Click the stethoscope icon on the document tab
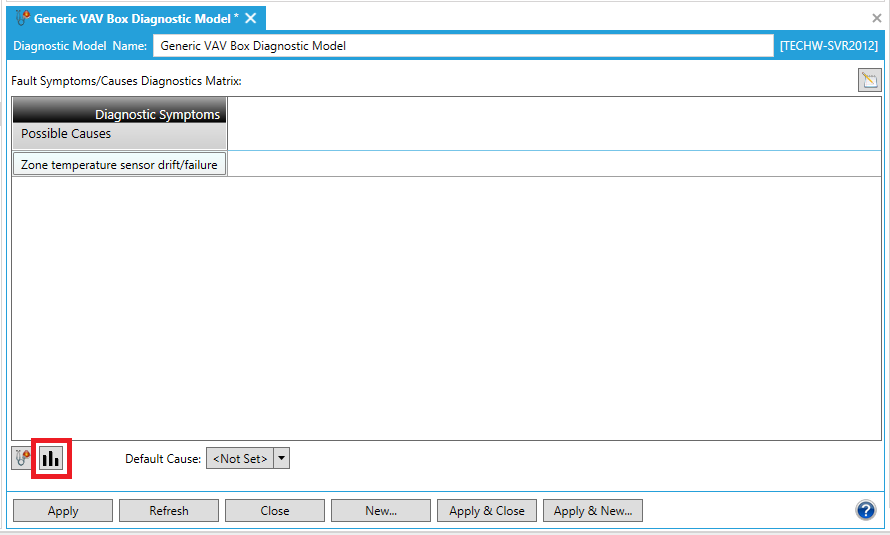Screen dimensions: 890x535 pyautogui.click(x=23, y=18)
